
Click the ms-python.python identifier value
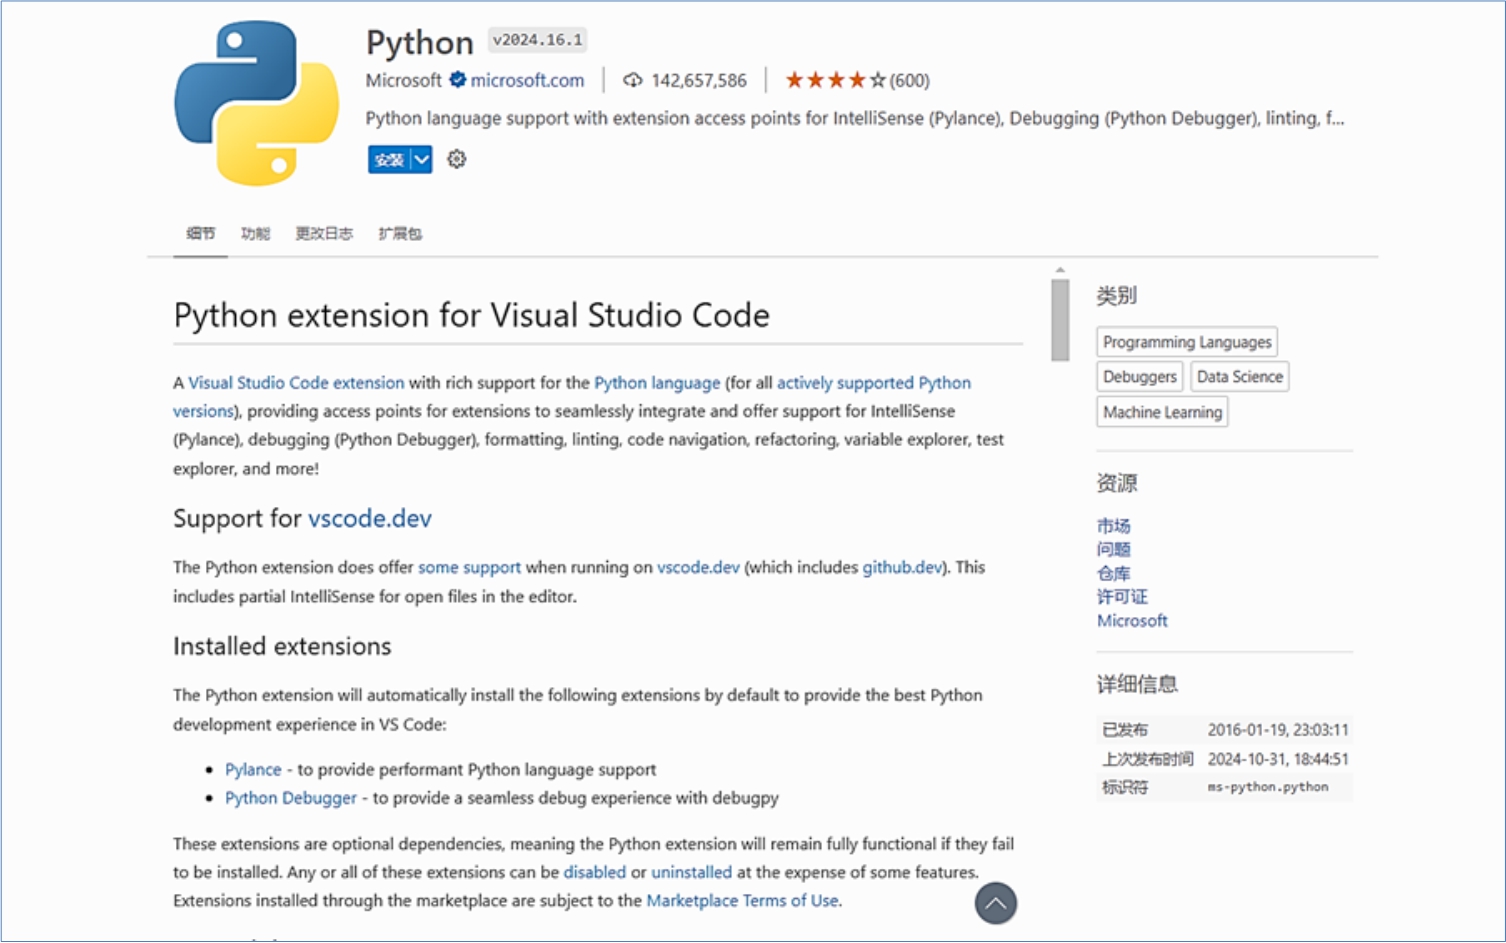tap(1268, 787)
